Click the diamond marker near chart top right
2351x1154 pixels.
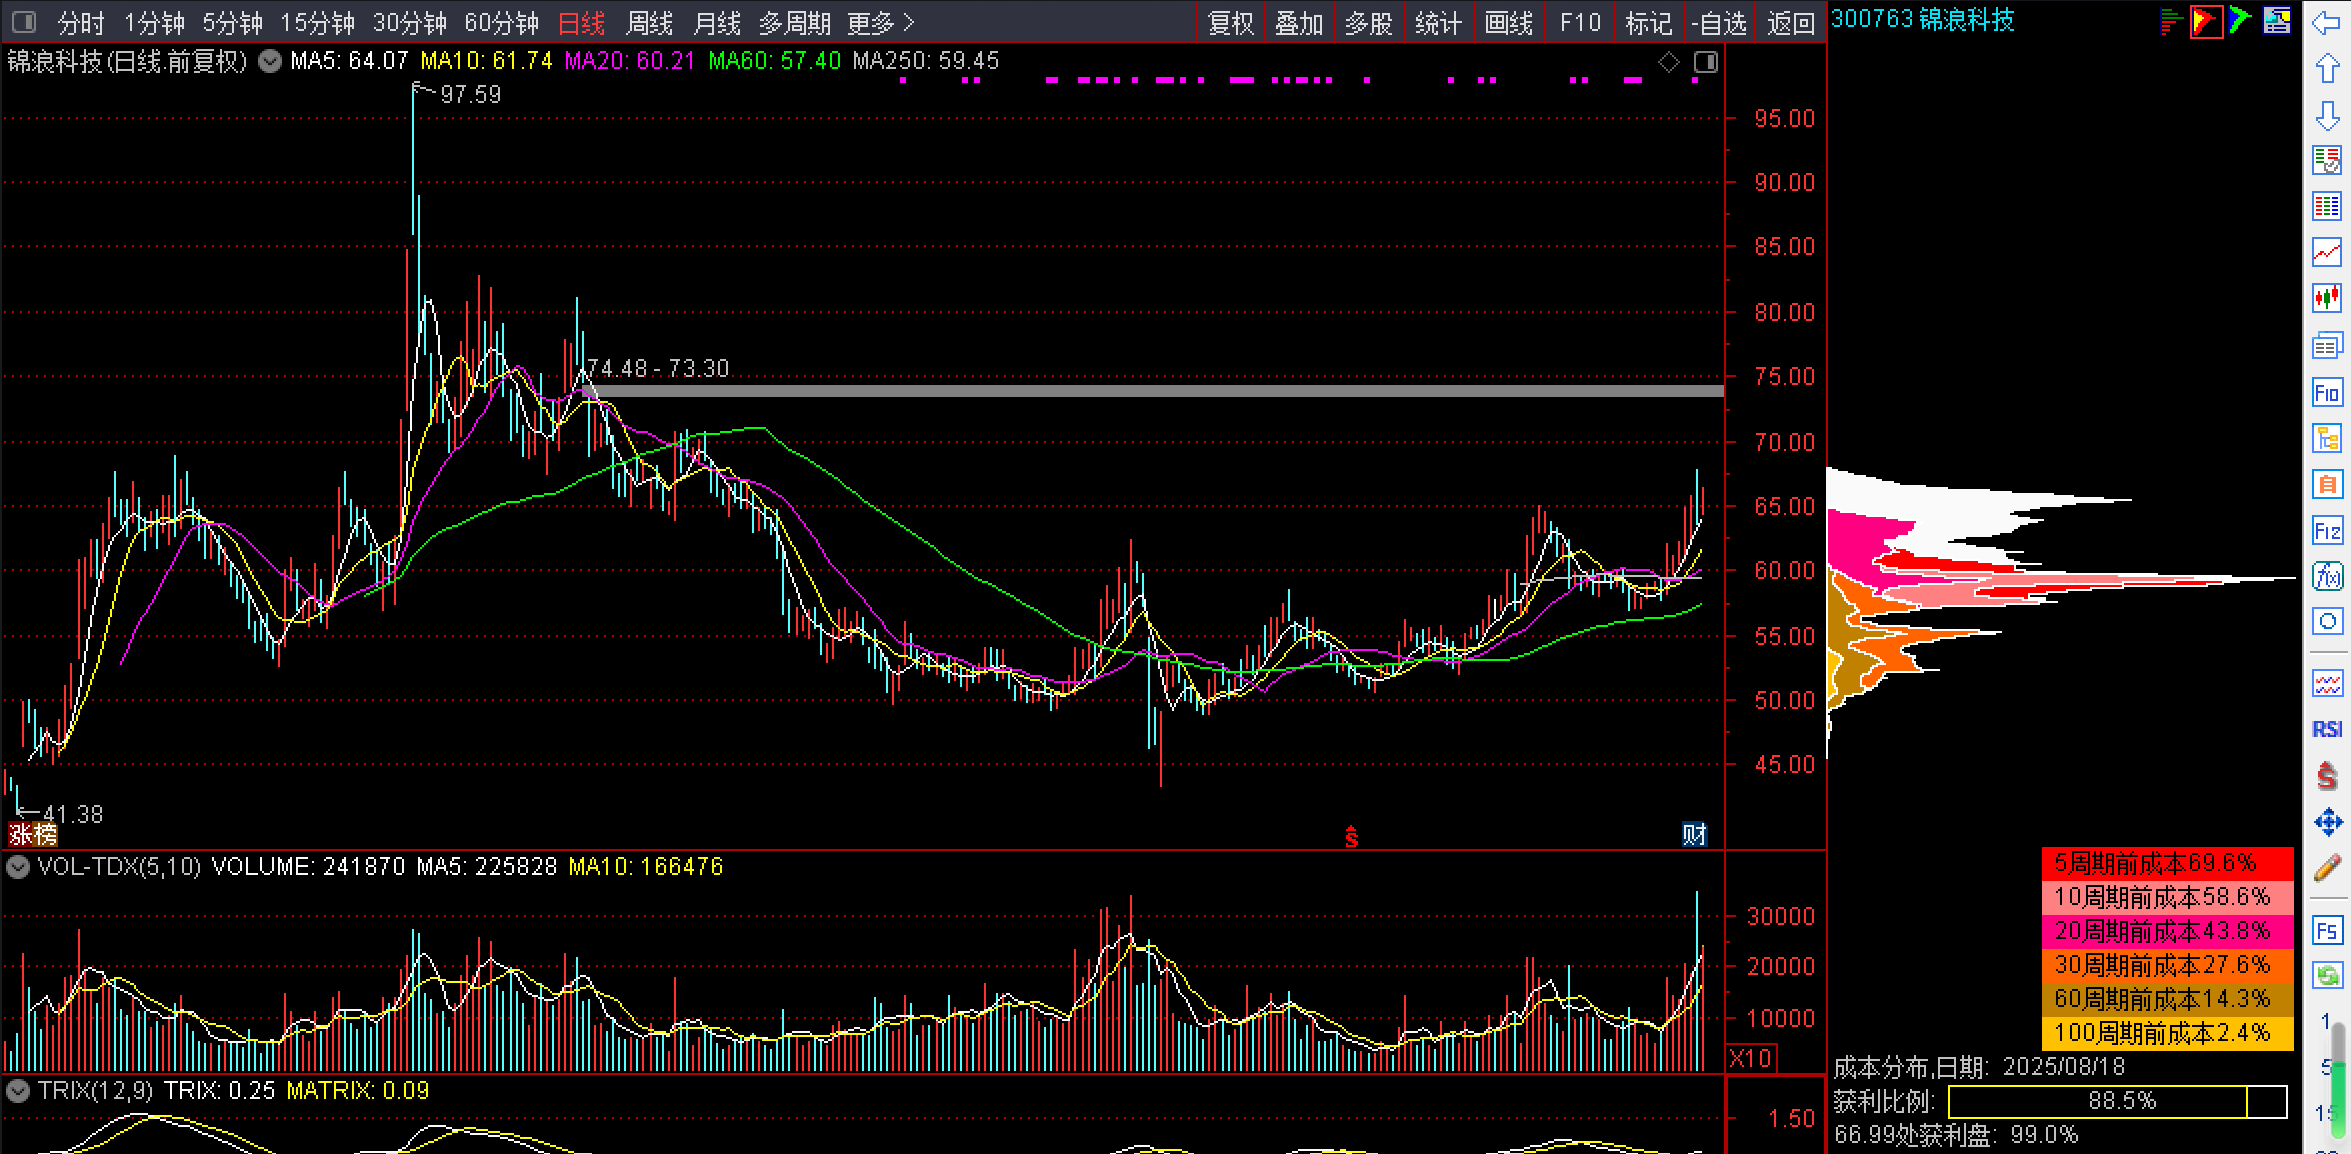1669,62
